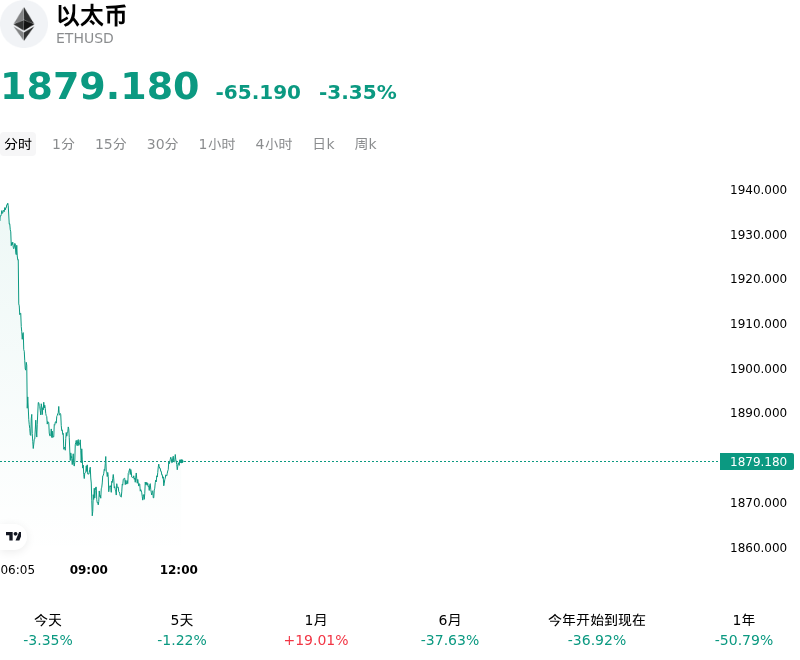This screenshot has height=660, width=800.
Task: Pick the 4小时 chart interval
Action: (x=274, y=144)
